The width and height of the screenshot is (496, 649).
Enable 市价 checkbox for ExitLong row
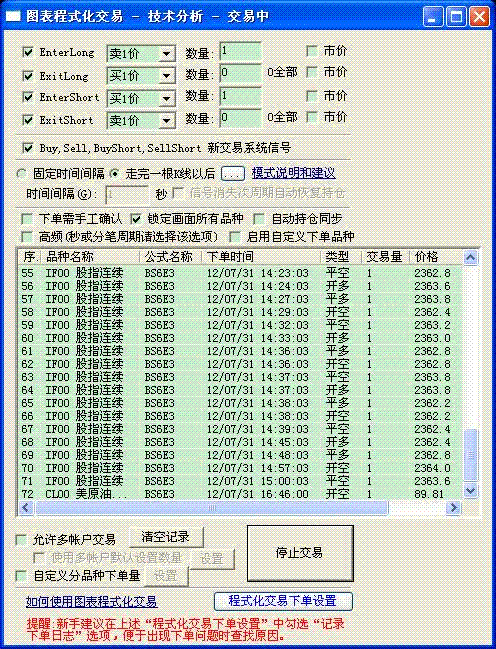point(312,72)
